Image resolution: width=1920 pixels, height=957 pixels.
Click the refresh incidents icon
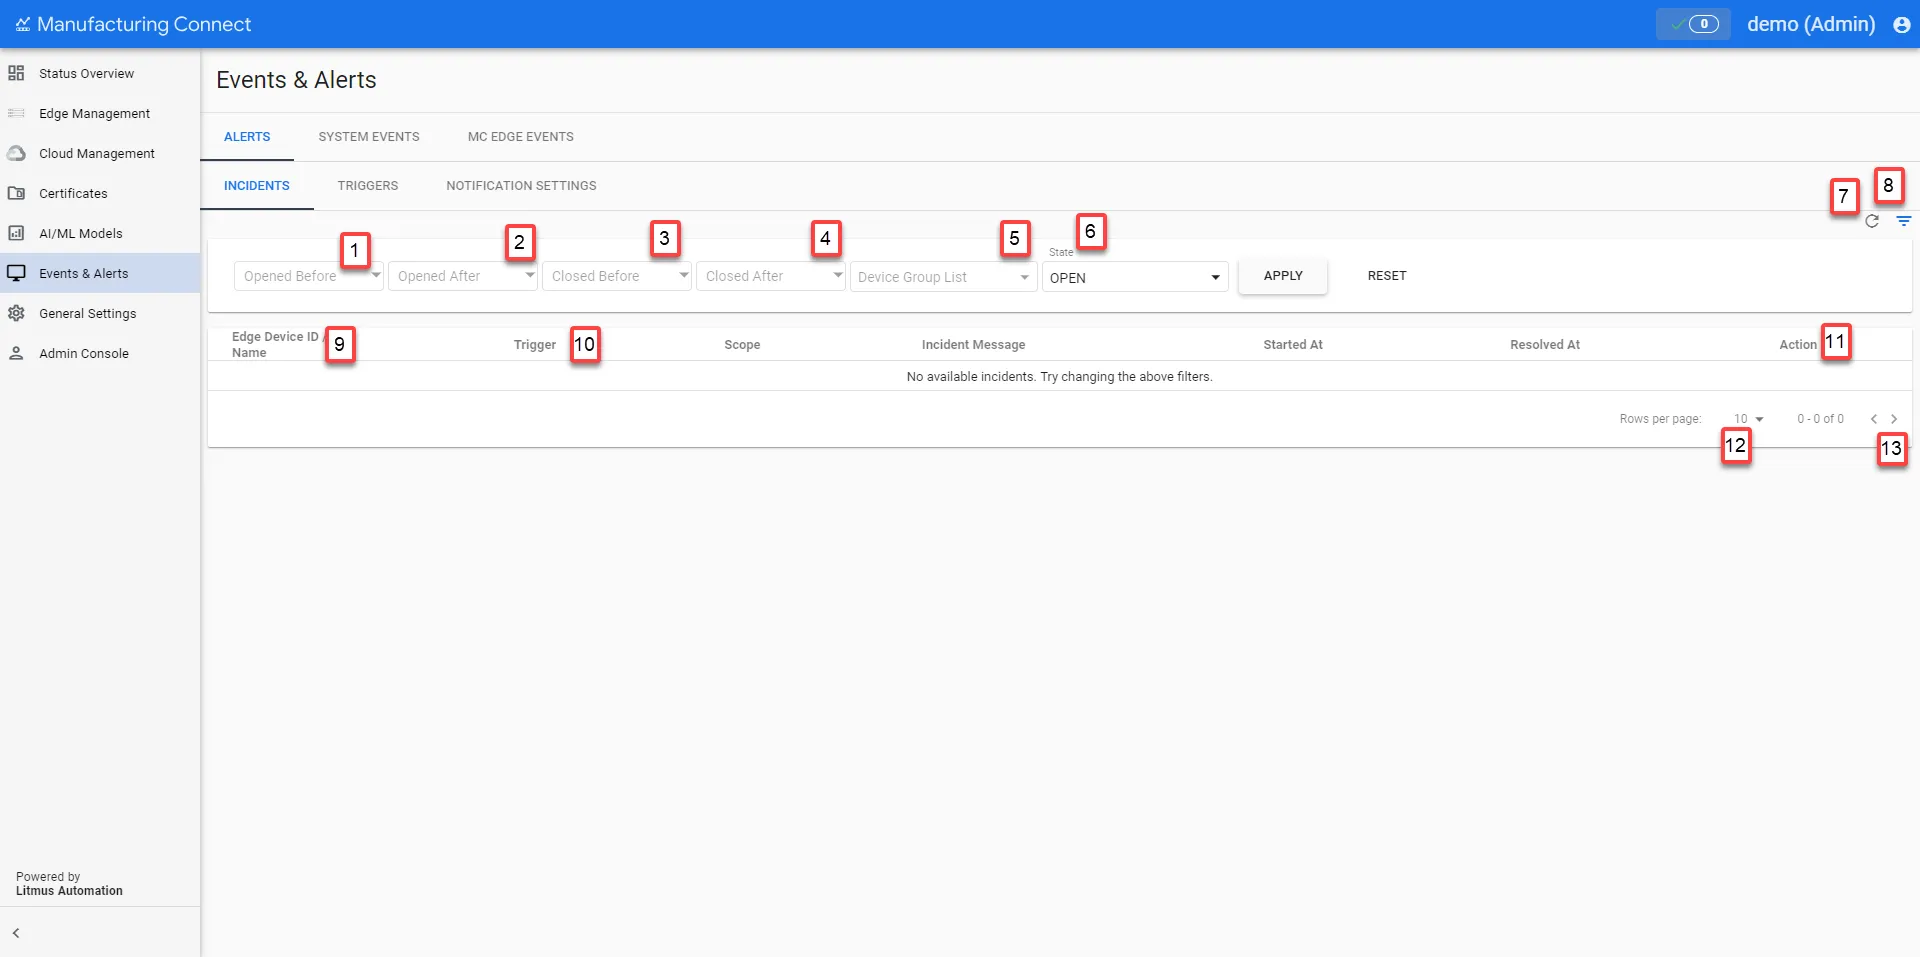(x=1872, y=221)
